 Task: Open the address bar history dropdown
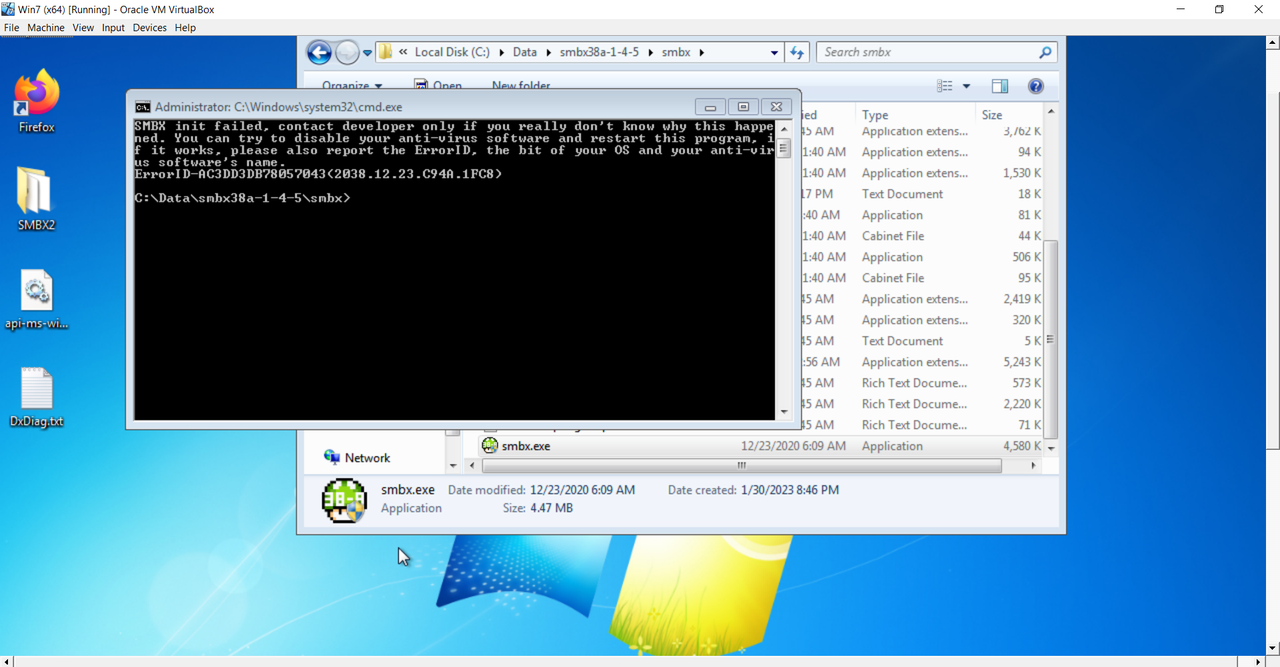point(774,52)
